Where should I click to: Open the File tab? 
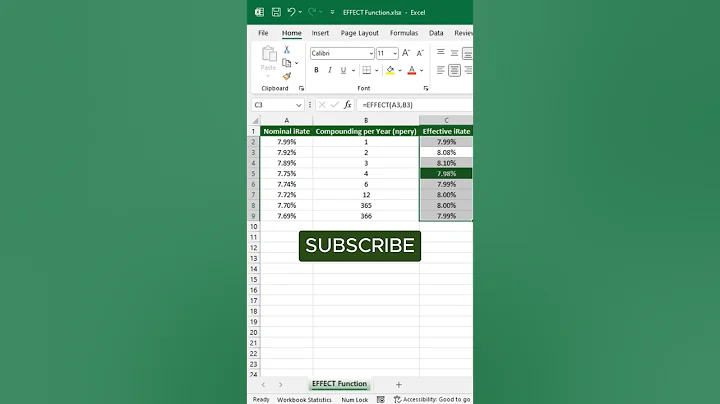point(263,33)
